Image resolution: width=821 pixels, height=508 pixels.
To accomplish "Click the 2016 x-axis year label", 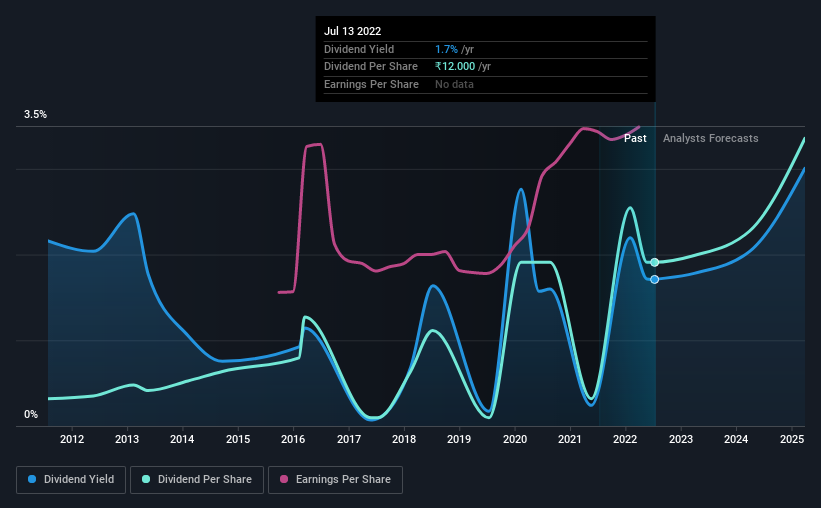I will click(293, 439).
